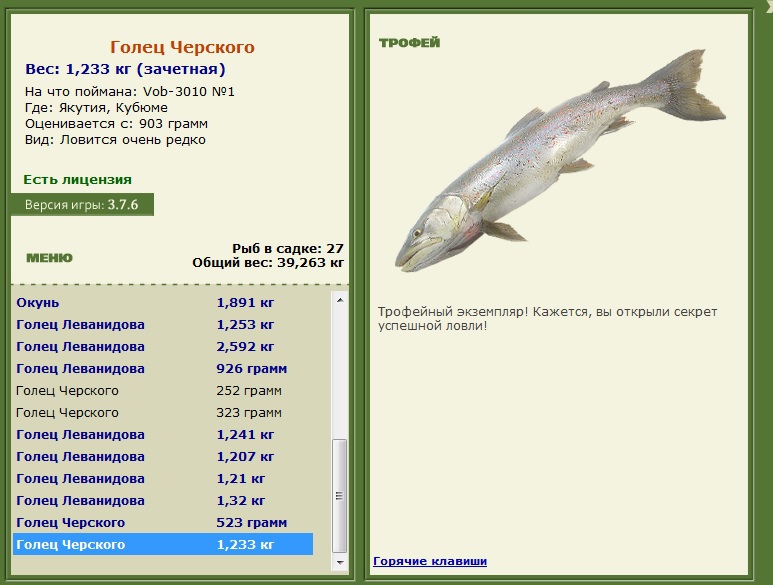This screenshot has width=773, height=585.
Task: Click the Голец Черского title
Action: (x=182, y=47)
